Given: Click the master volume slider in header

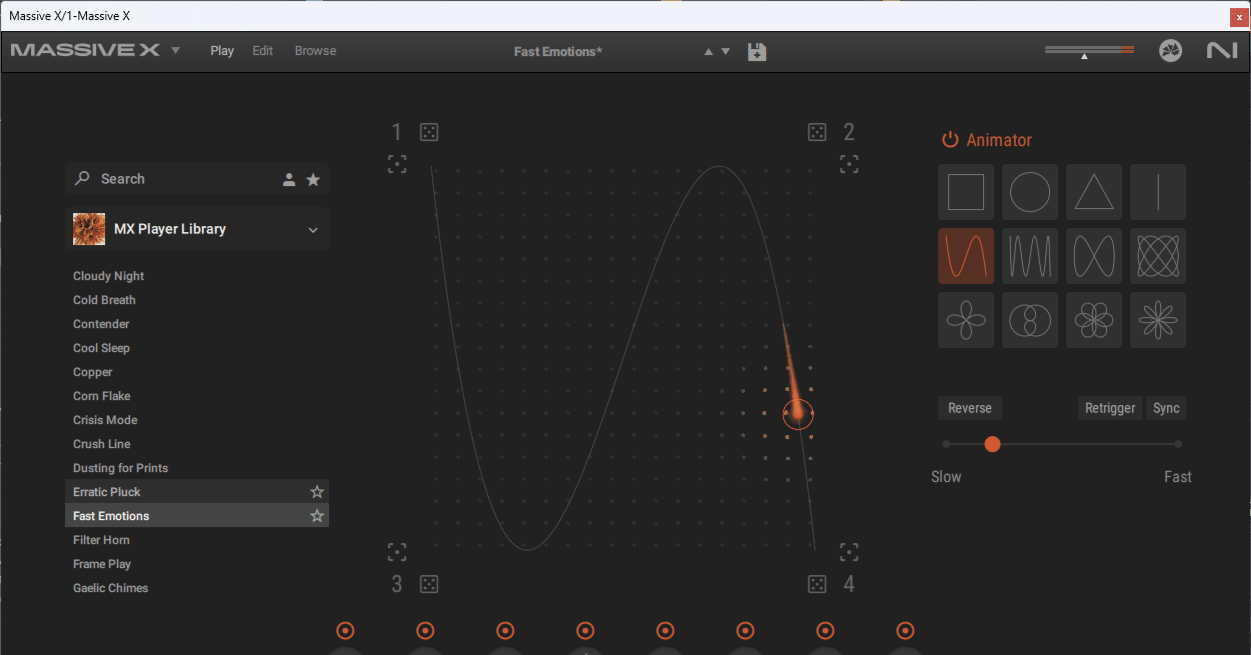Looking at the screenshot, I should (1089, 50).
